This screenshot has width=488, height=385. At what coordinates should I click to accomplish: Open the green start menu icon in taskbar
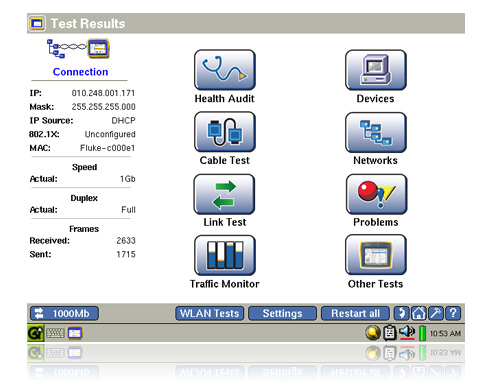pos(35,333)
